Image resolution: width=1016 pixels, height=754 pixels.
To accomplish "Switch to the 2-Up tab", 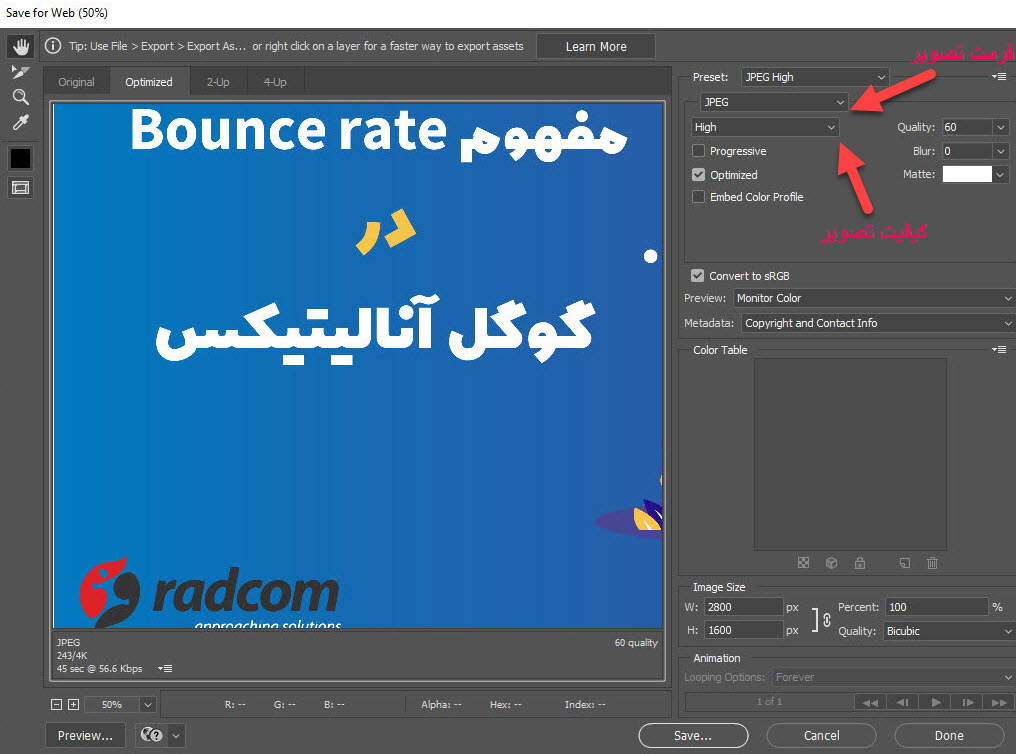I will [218, 81].
